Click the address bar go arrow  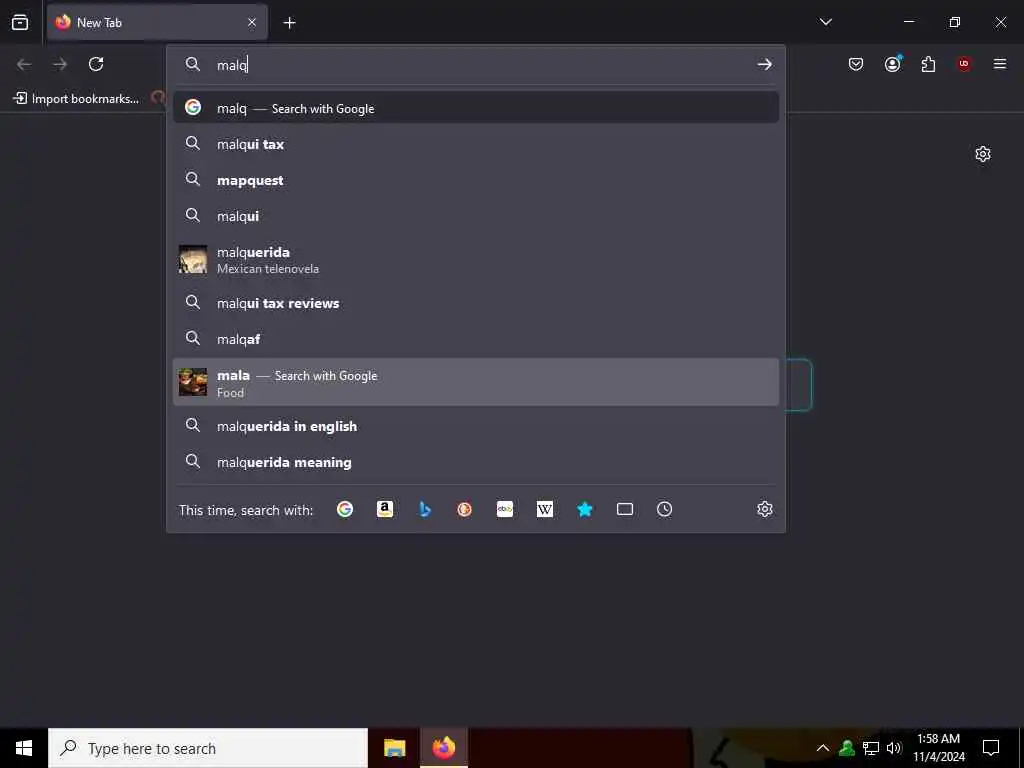[765, 64]
